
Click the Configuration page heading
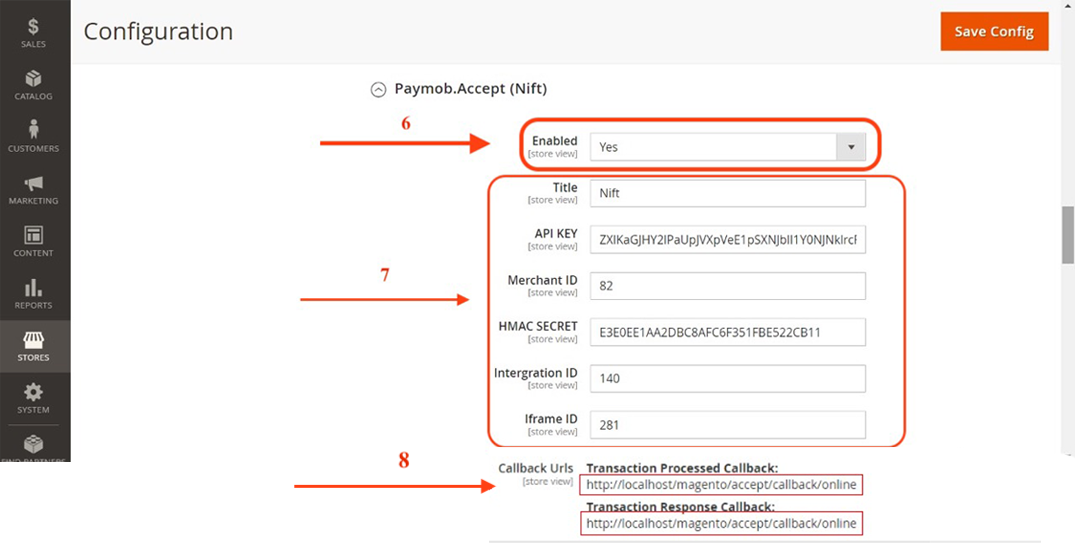[158, 32]
